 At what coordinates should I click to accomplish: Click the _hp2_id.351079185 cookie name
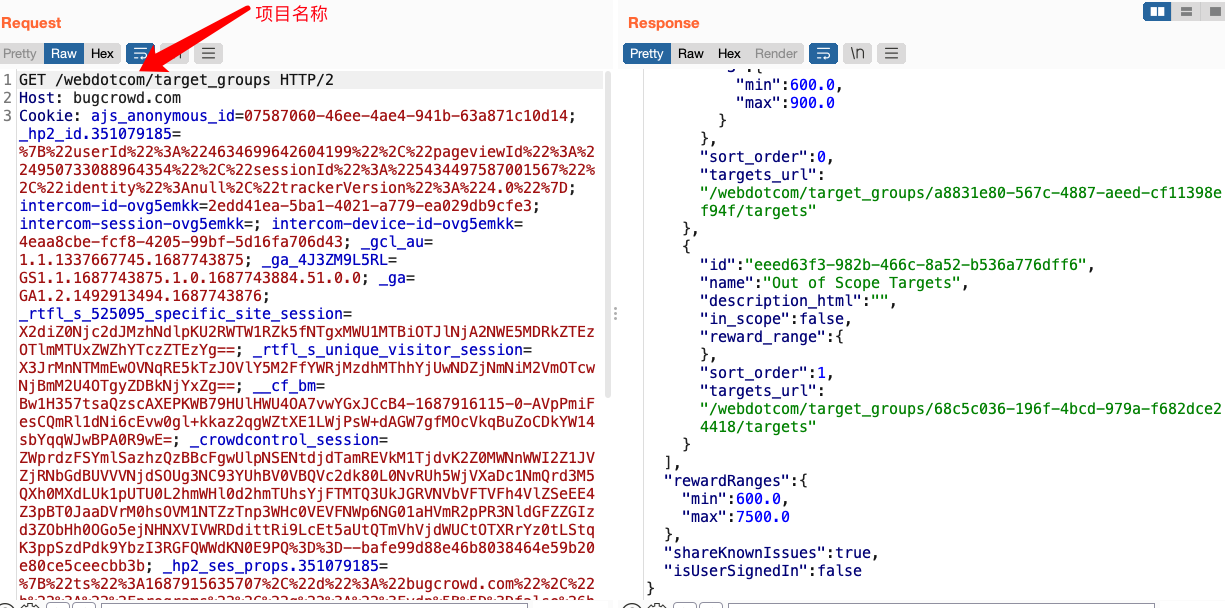coord(95,134)
